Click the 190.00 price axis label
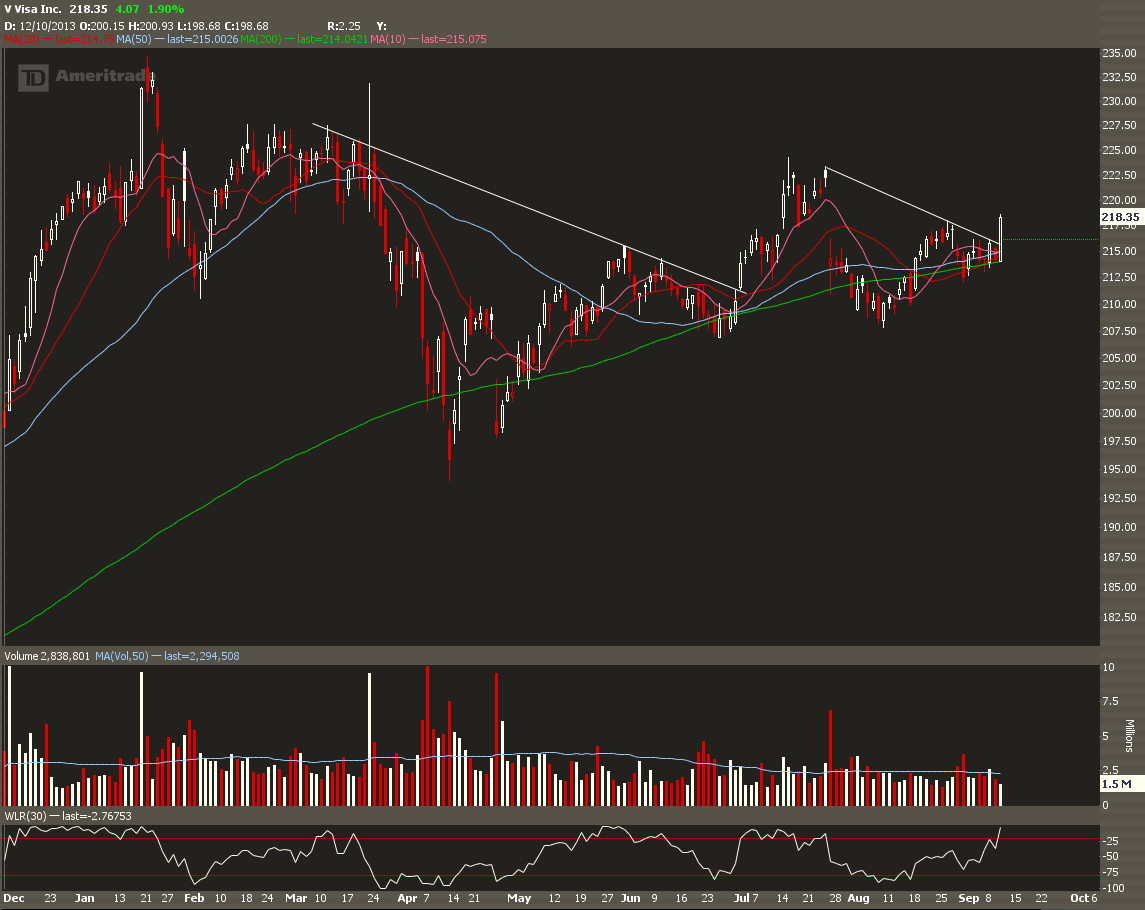The width and height of the screenshot is (1145, 910). pyautogui.click(x=1119, y=527)
